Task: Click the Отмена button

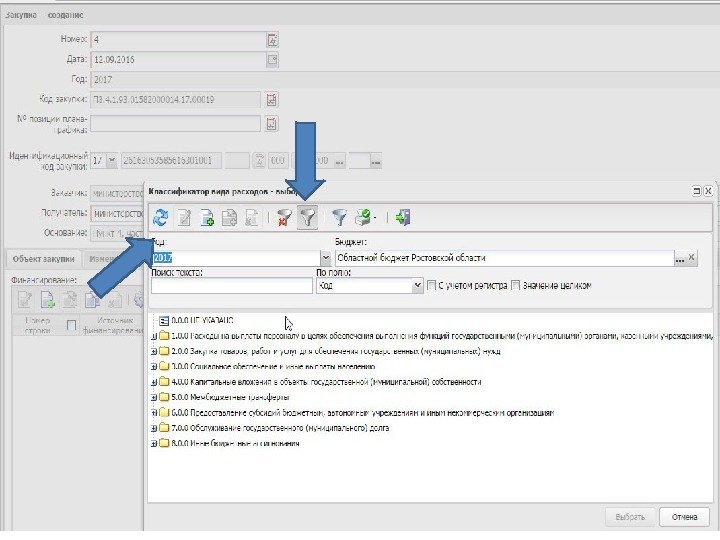Action: [x=684, y=517]
